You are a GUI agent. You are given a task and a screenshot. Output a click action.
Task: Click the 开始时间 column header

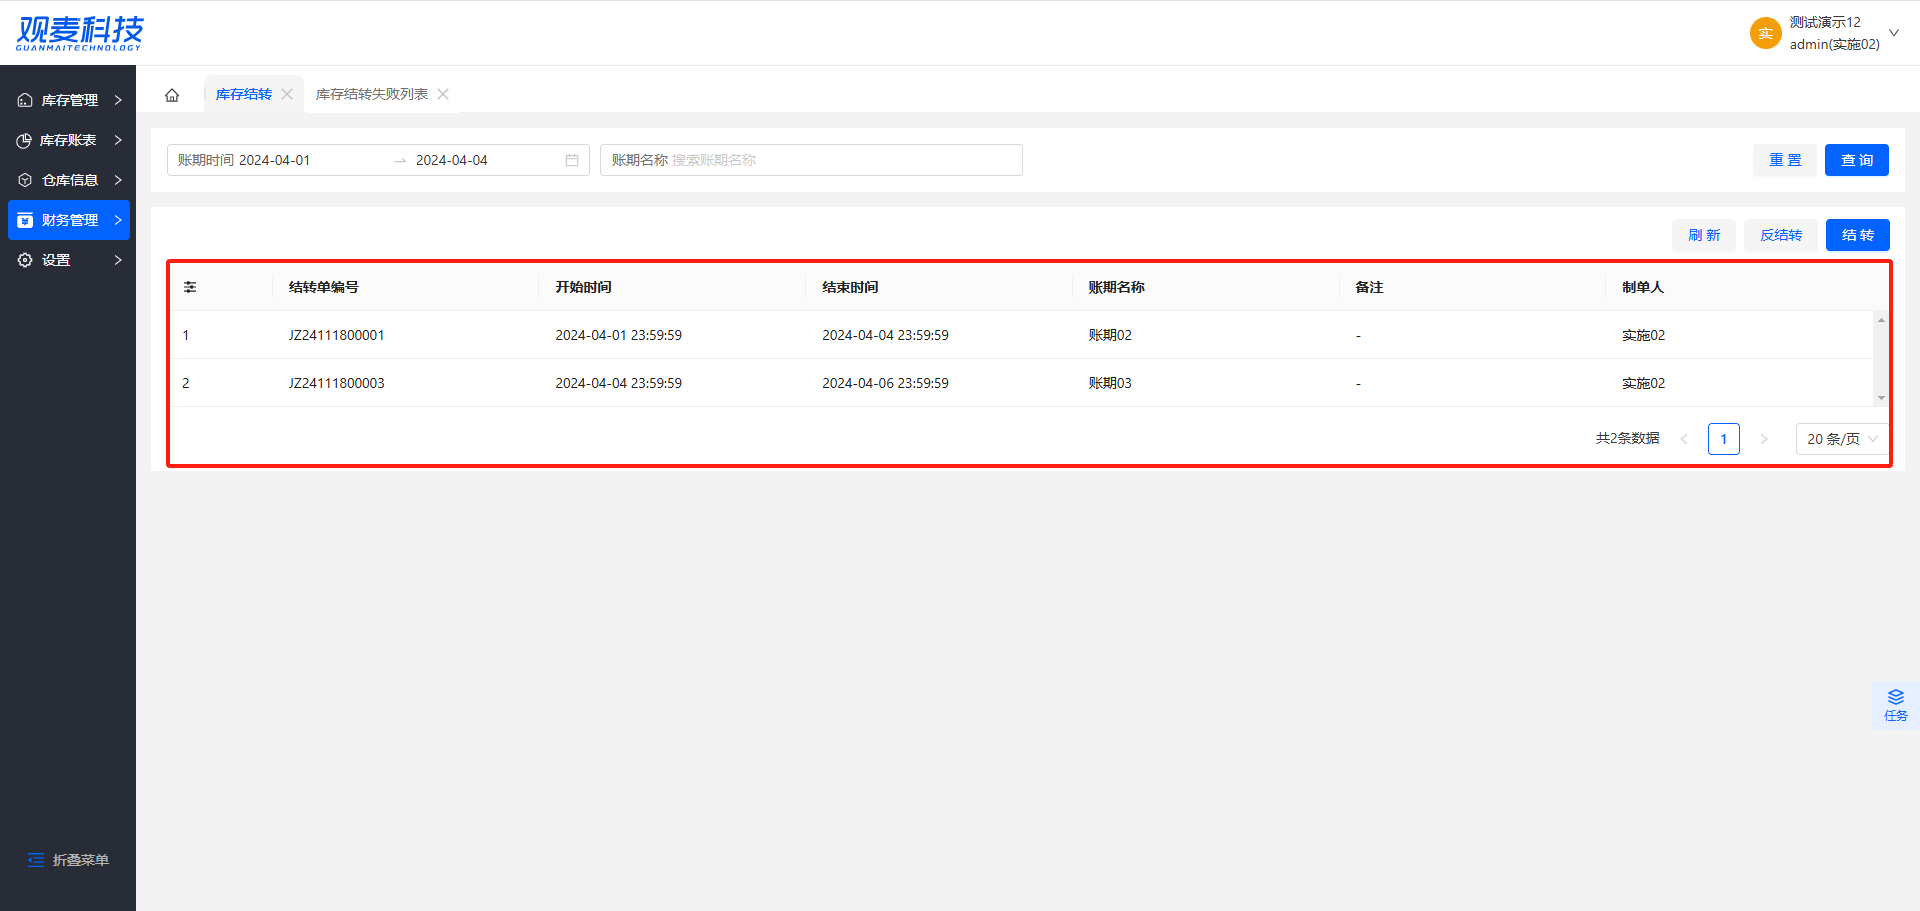[x=584, y=287]
